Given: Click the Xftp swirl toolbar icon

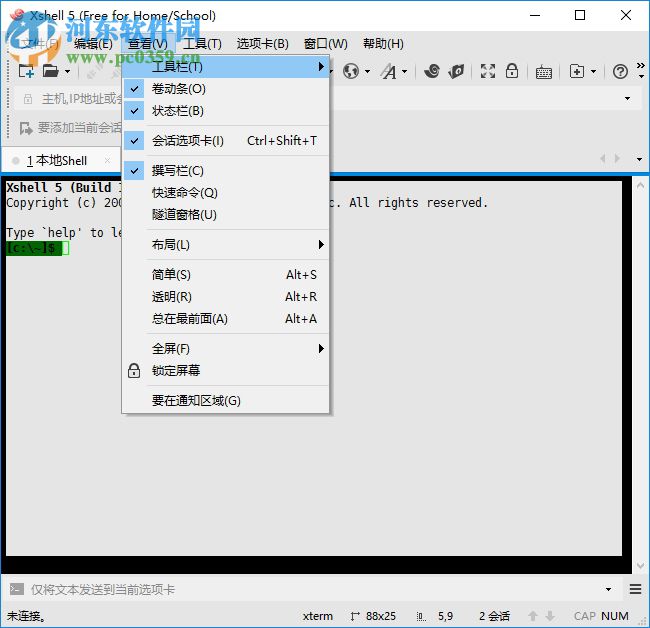Looking at the screenshot, I should tap(432, 71).
